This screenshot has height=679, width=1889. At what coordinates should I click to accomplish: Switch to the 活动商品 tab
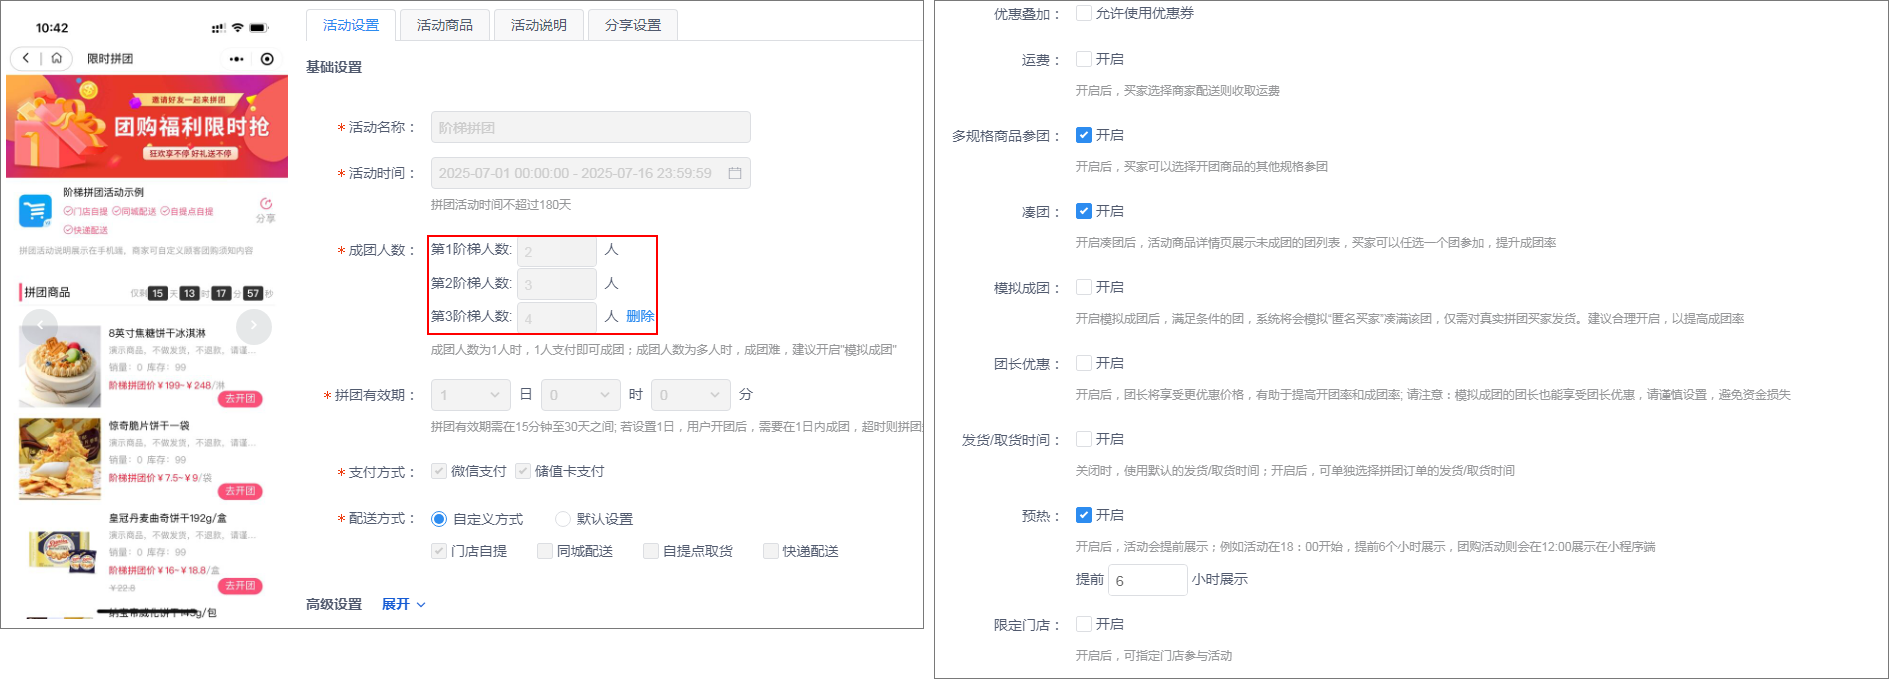point(445,25)
